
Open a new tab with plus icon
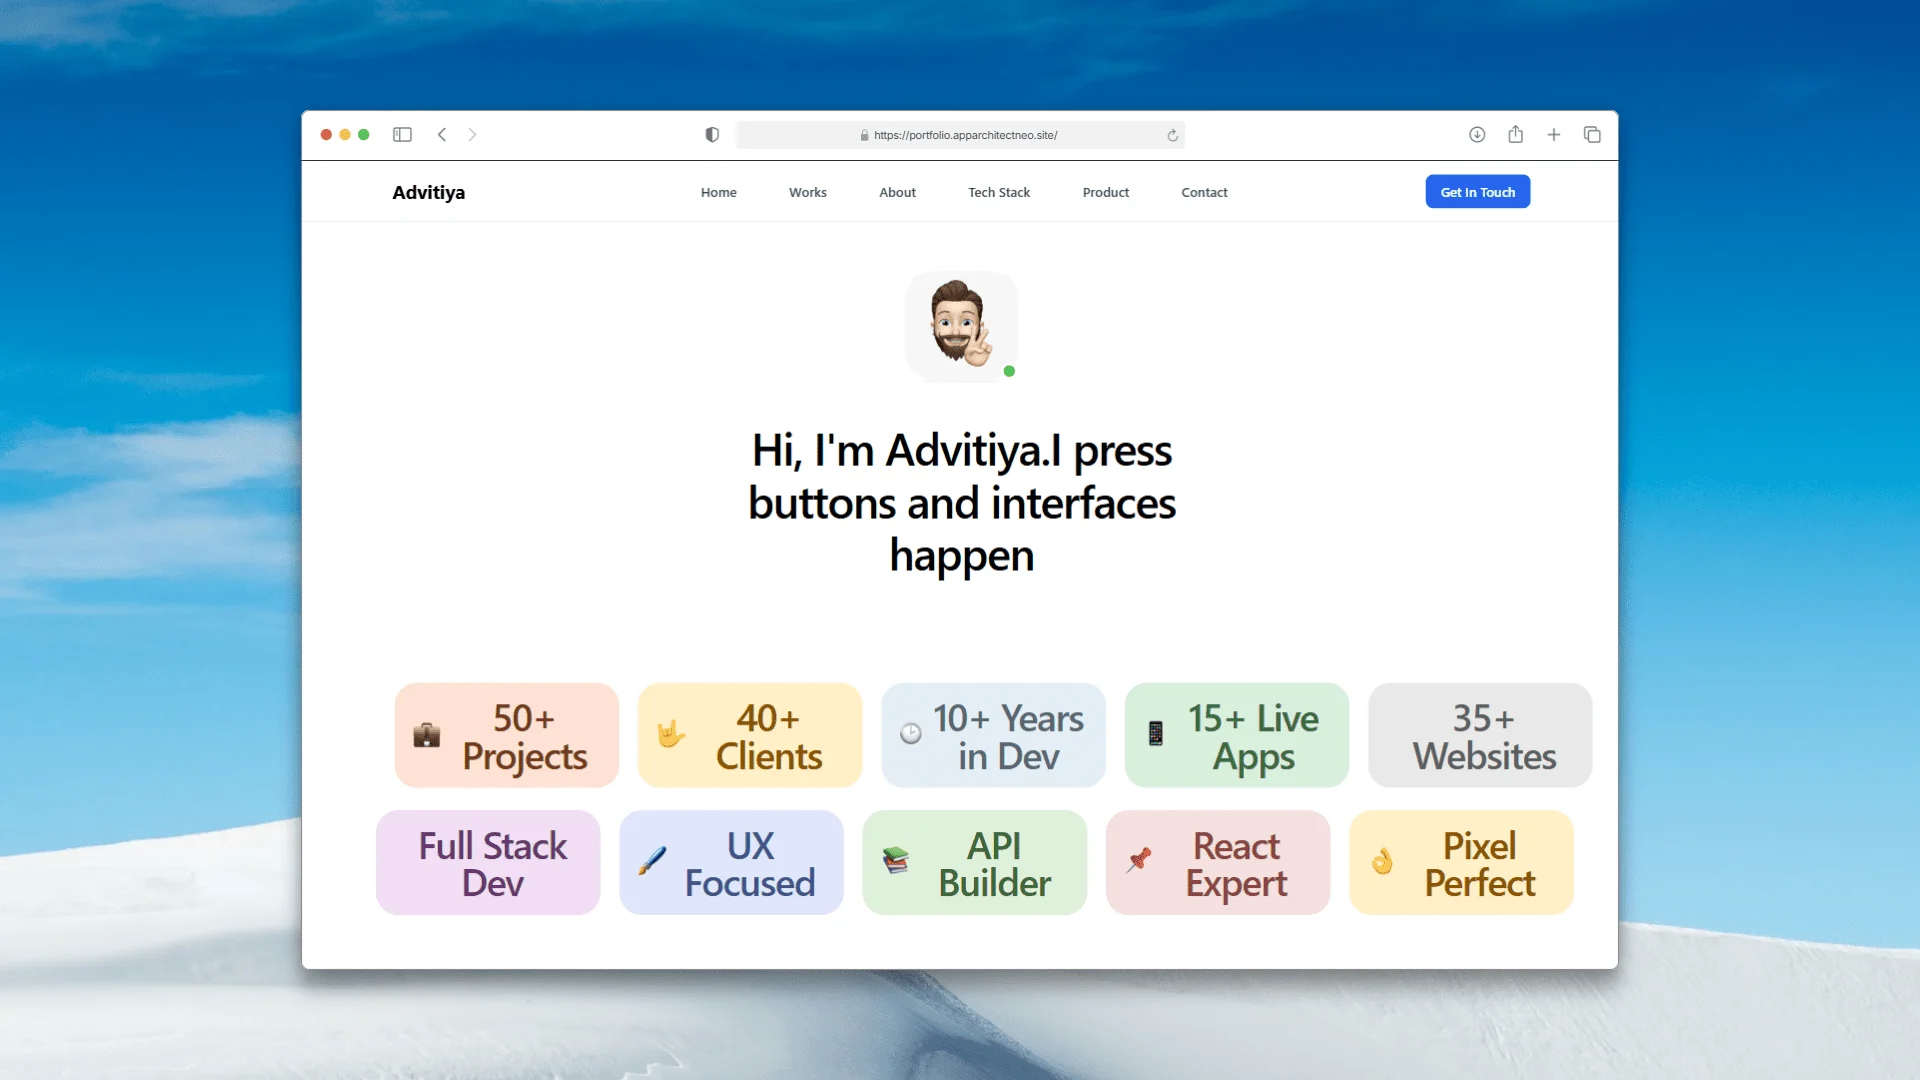1553,135
